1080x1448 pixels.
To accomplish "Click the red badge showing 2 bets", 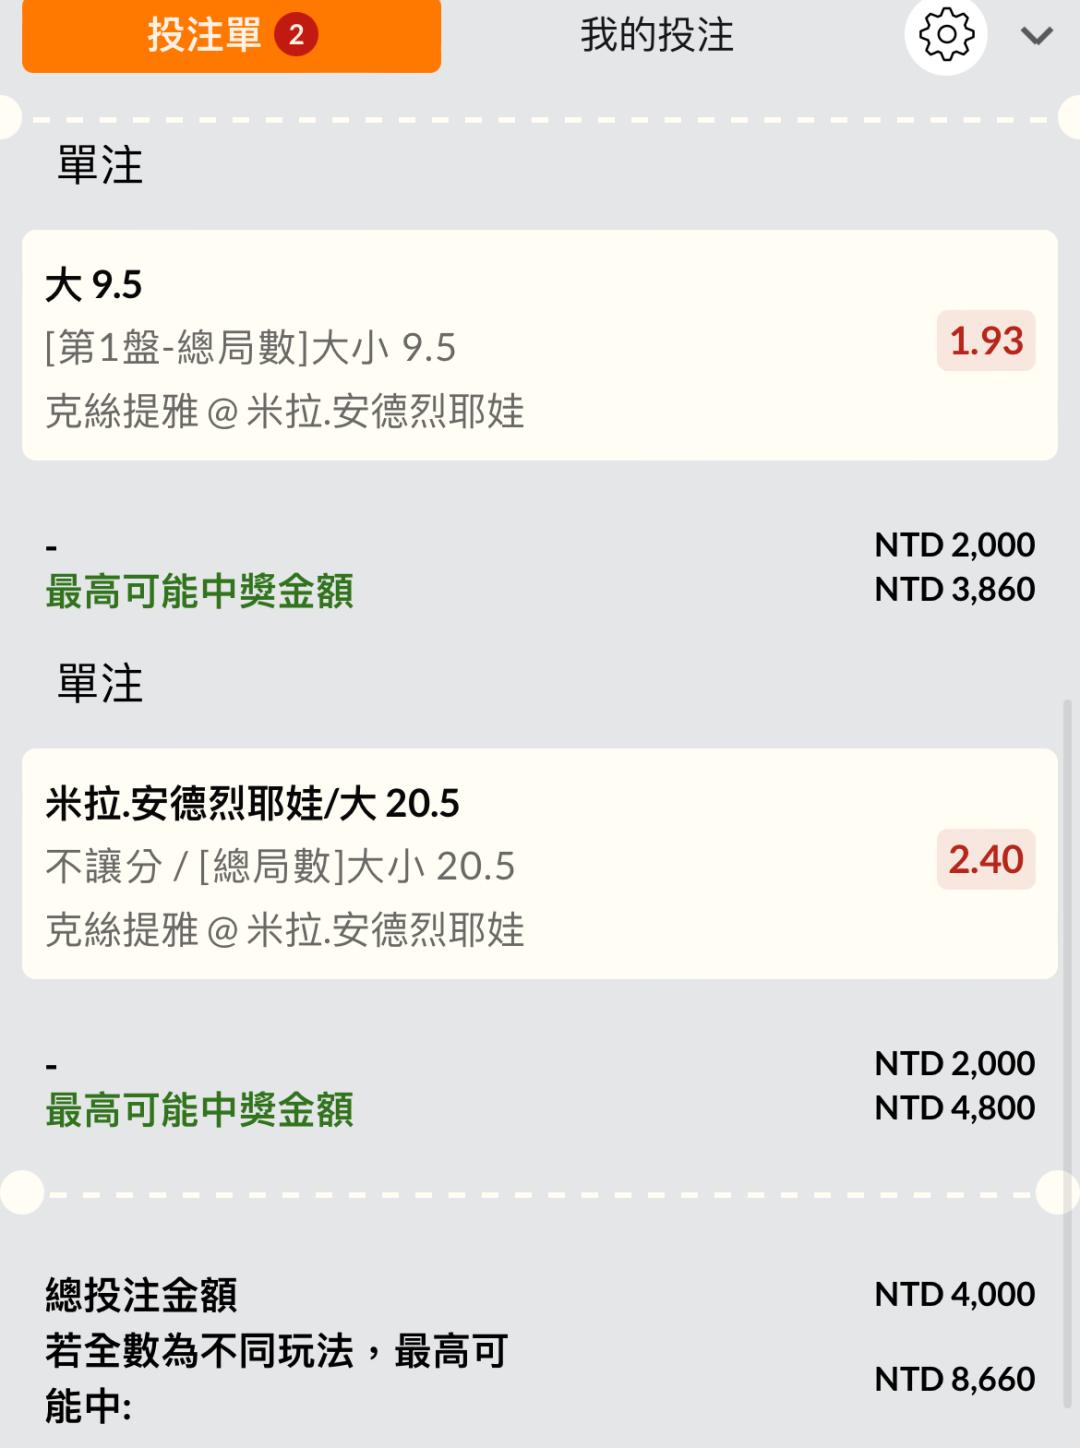I will pyautogui.click(x=296, y=36).
